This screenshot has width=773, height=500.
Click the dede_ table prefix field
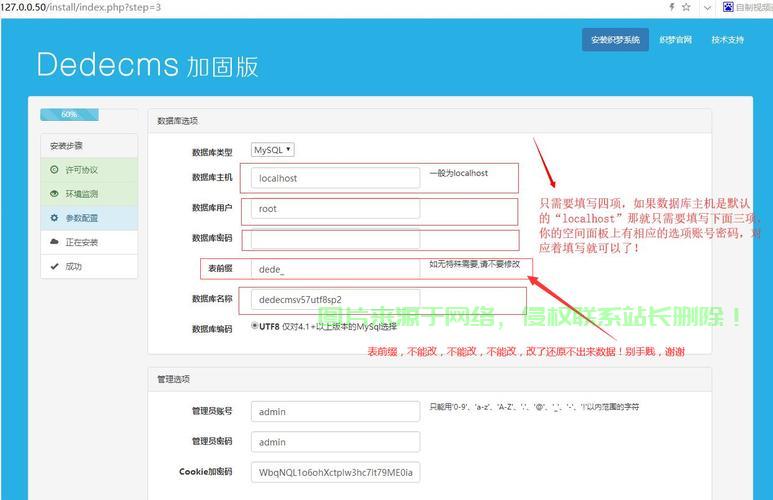click(x=335, y=269)
